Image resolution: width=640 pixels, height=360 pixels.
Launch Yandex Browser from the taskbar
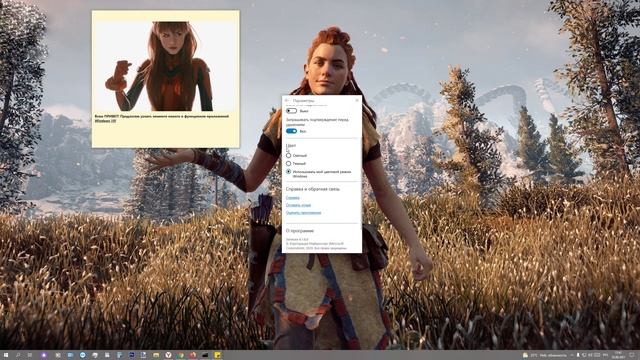[168, 356]
